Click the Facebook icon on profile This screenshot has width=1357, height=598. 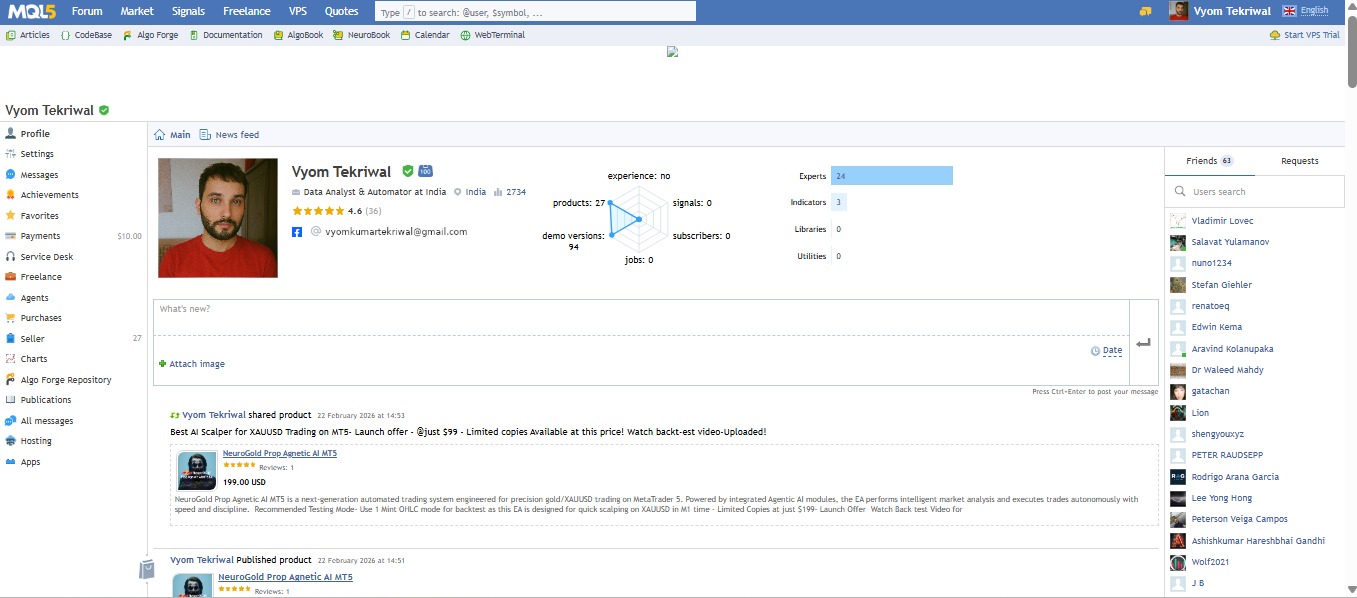click(297, 231)
